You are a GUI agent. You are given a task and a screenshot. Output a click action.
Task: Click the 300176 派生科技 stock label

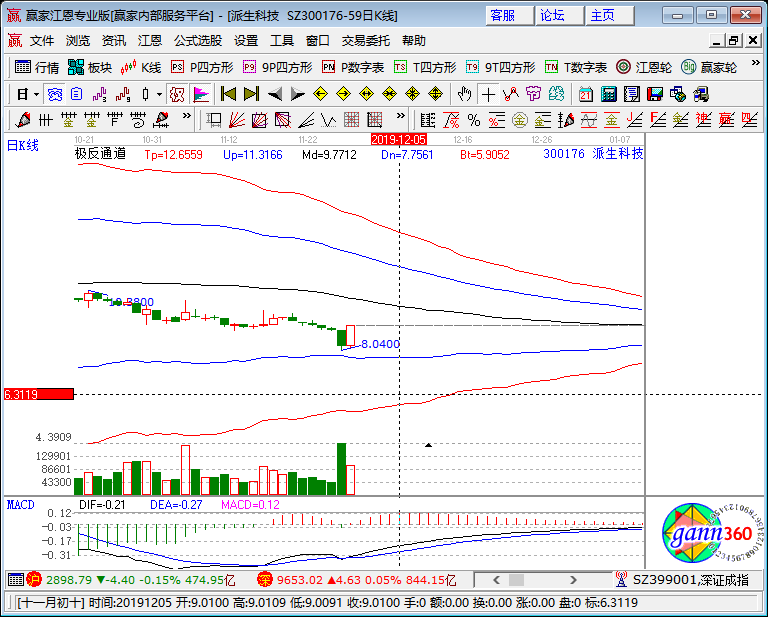tap(593, 154)
